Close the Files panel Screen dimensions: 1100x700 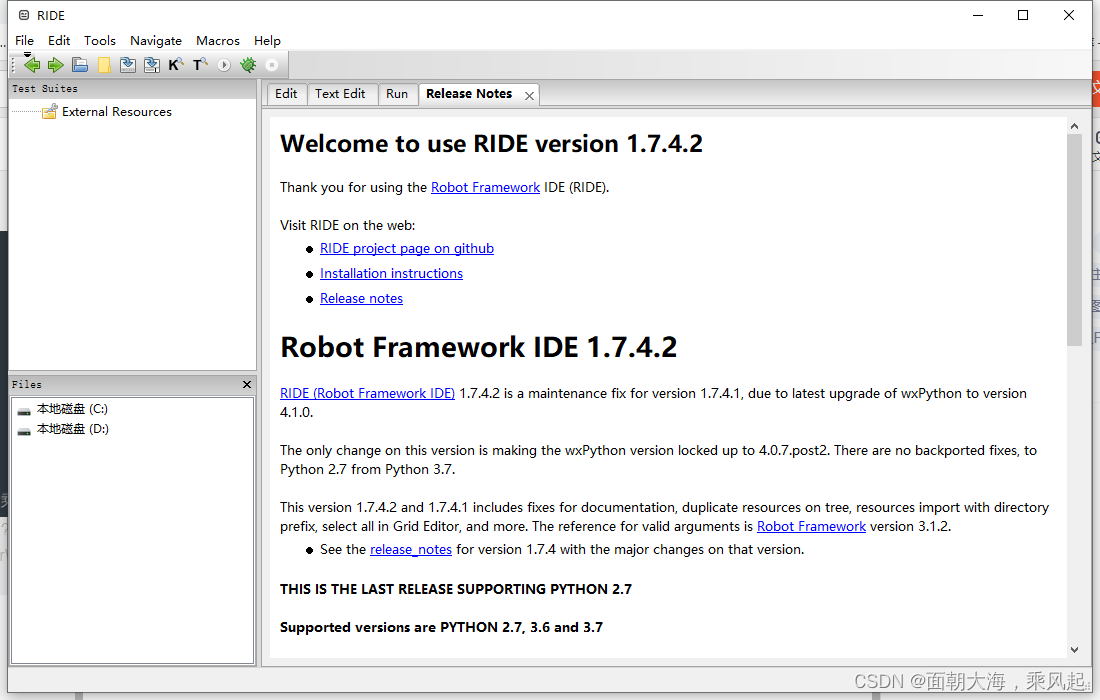tap(247, 384)
